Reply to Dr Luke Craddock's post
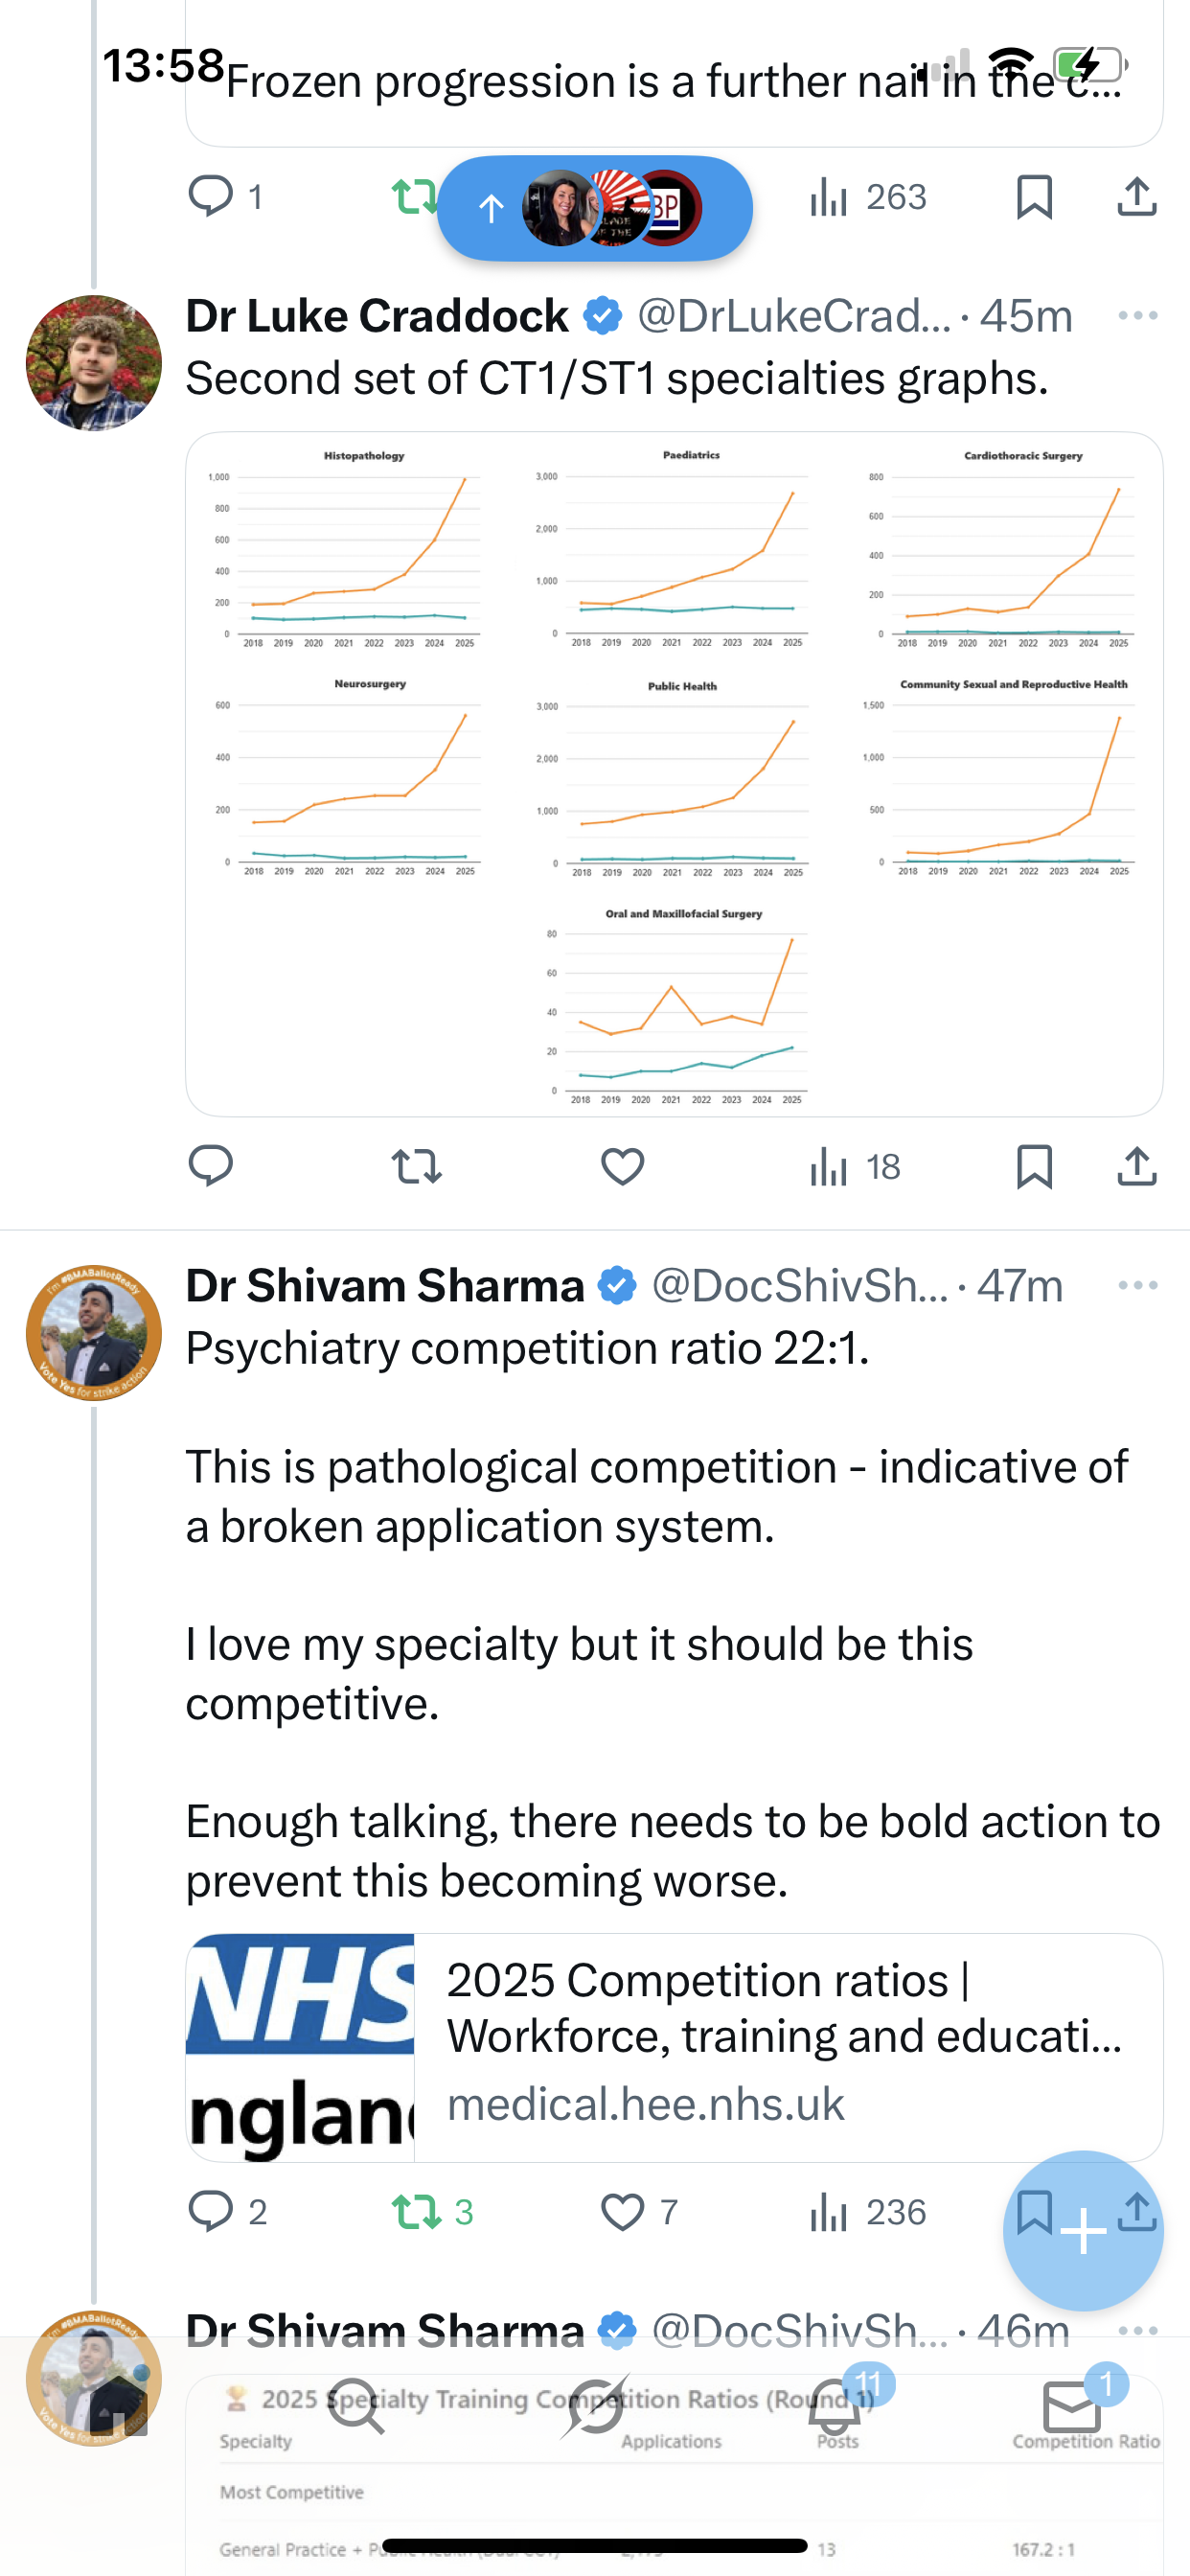This screenshot has height=2576, width=1190. 210,1166
